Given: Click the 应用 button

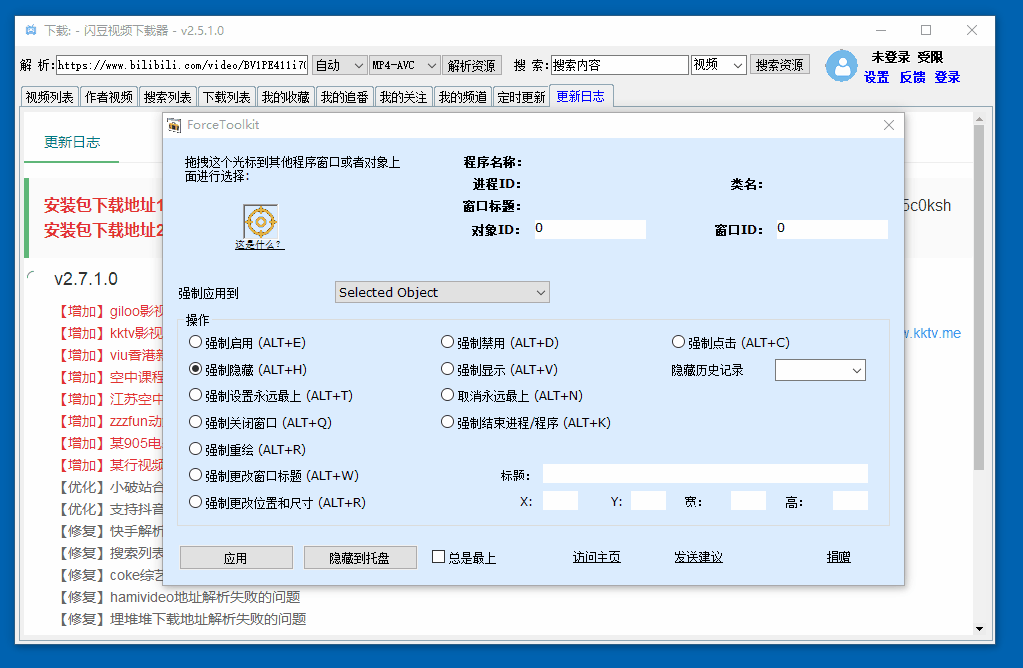Looking at the screenshot, I should (x=236, y=558).
